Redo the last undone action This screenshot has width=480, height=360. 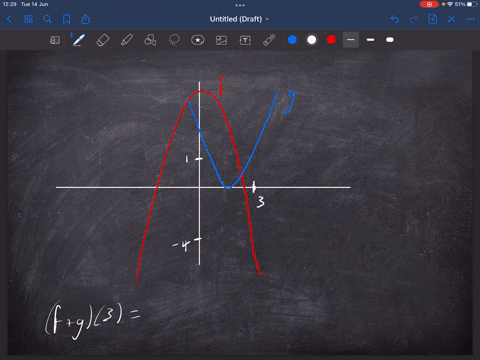pyautogui.click(x=414, y=19)
